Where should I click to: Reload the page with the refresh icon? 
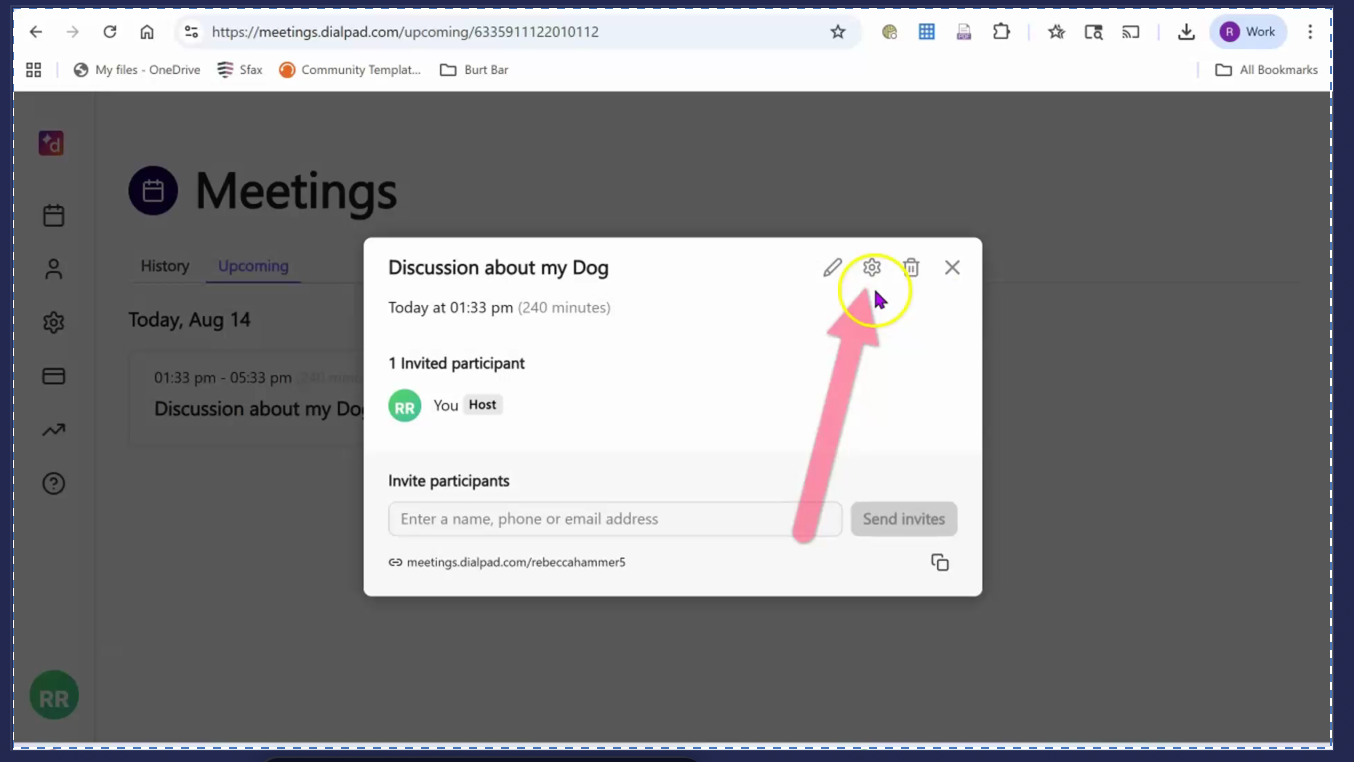coord(110,32)
